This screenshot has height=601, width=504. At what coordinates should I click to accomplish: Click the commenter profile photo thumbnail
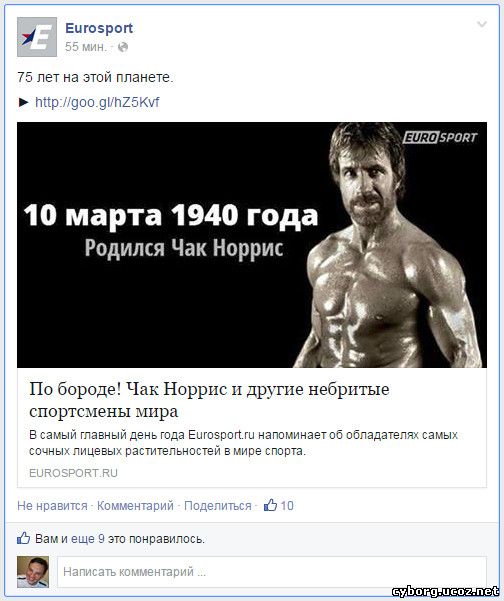pos(33,572)
